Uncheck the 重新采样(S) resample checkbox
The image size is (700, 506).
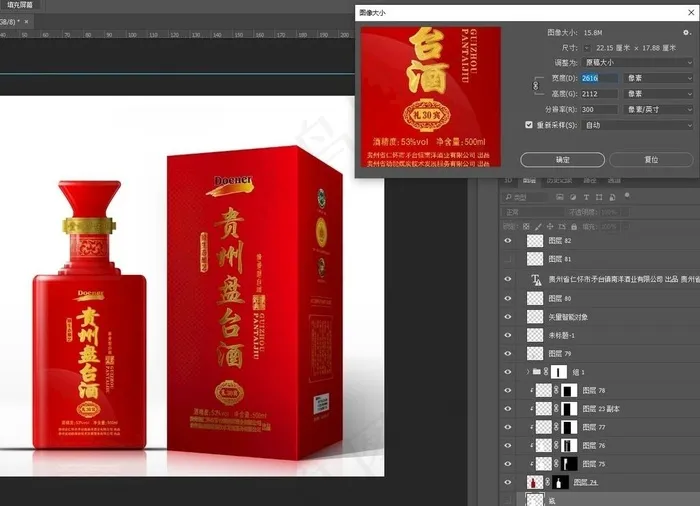(529, 125)
